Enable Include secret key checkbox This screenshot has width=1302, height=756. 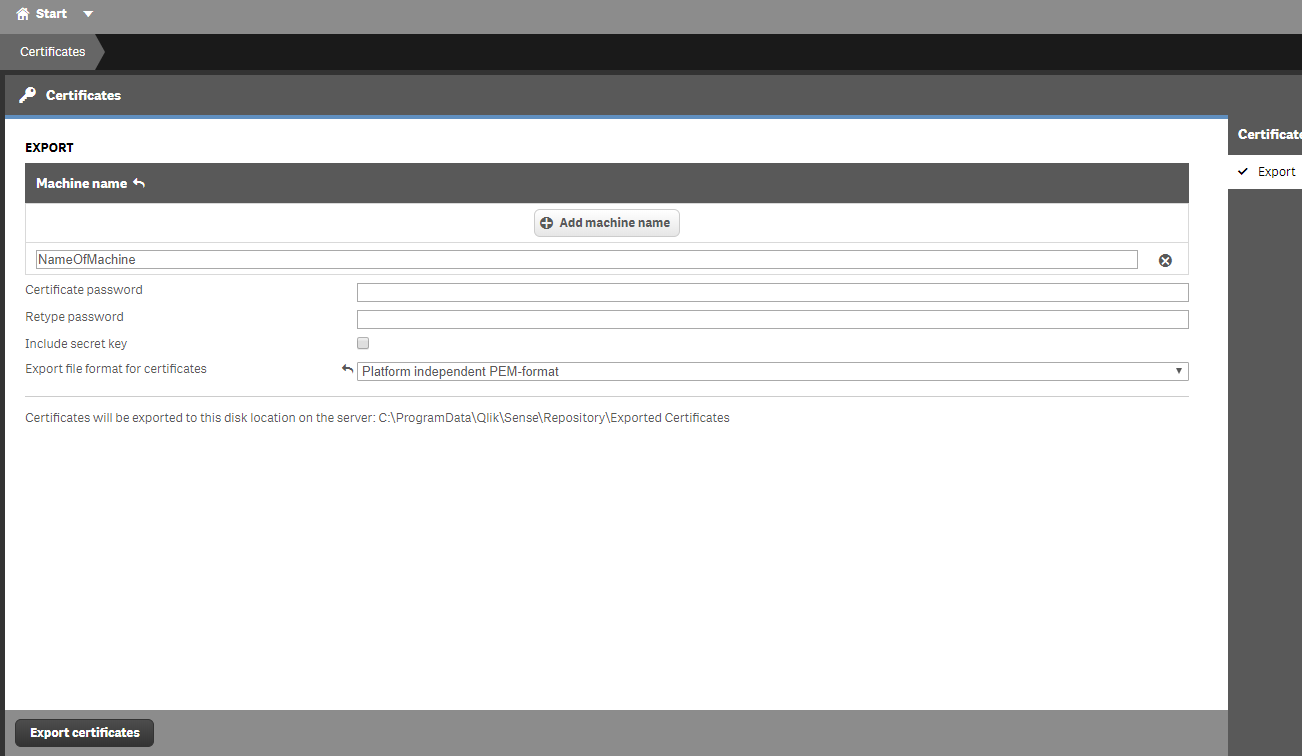363,344
